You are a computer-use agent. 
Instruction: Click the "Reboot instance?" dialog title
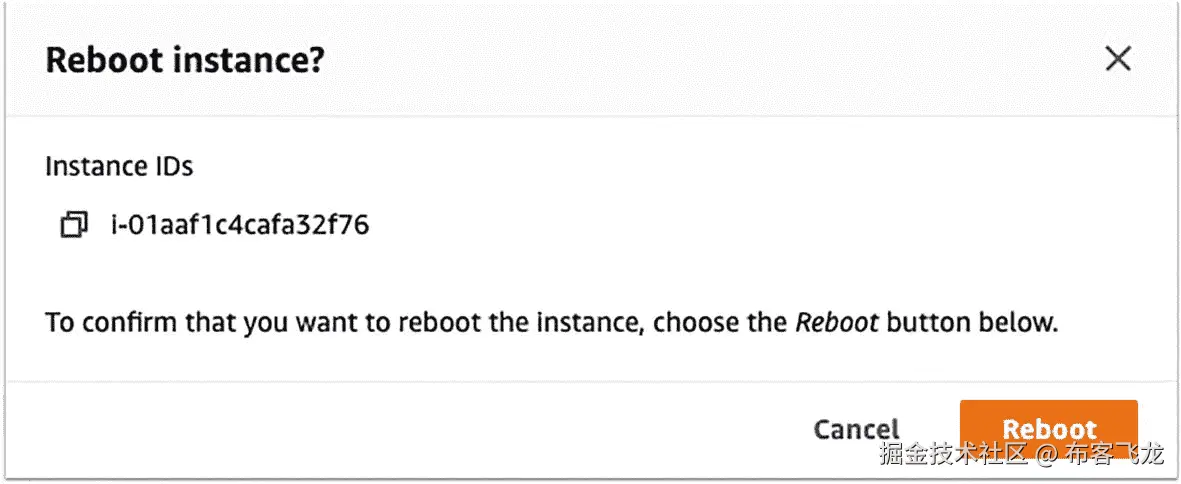pos(185,60)
